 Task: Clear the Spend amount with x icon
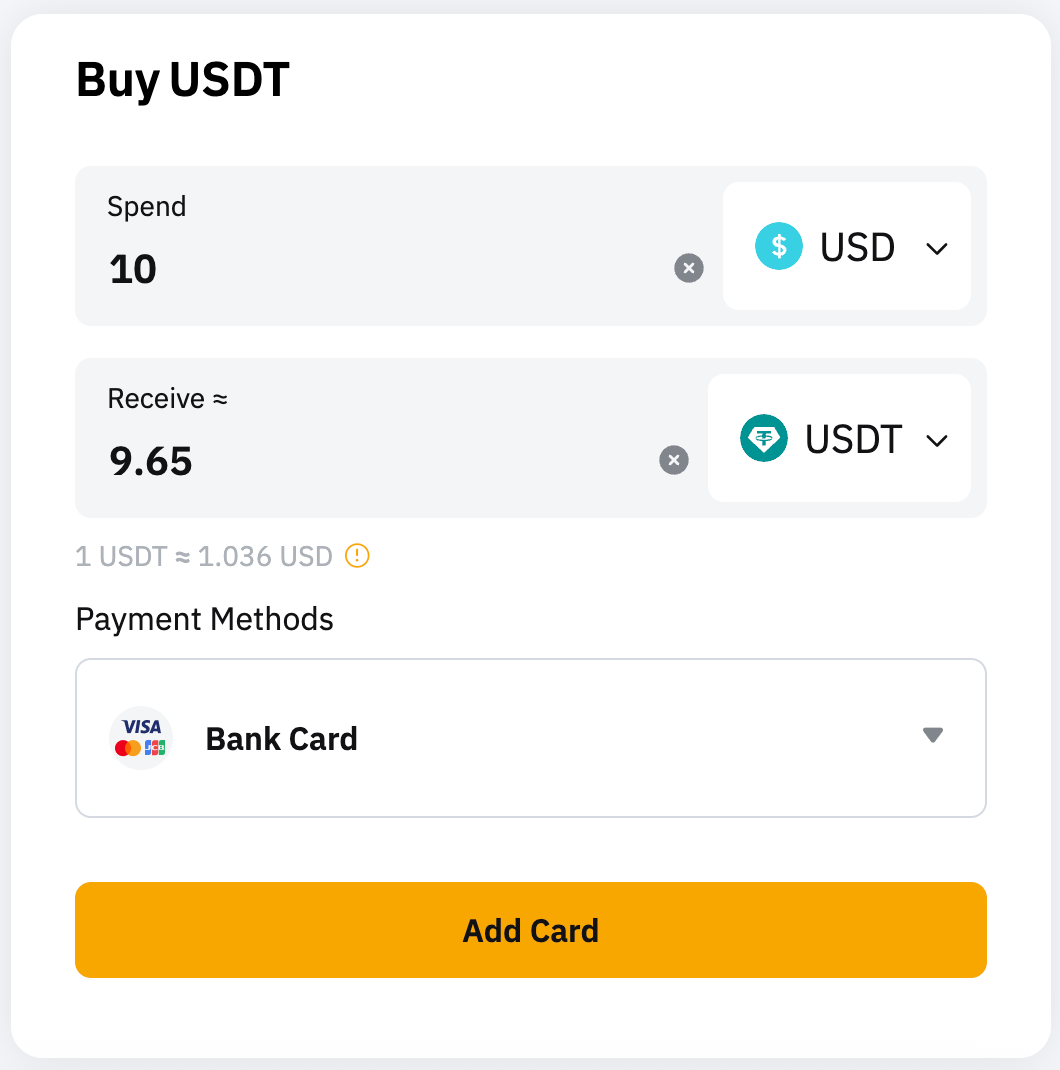pos(689,268)
